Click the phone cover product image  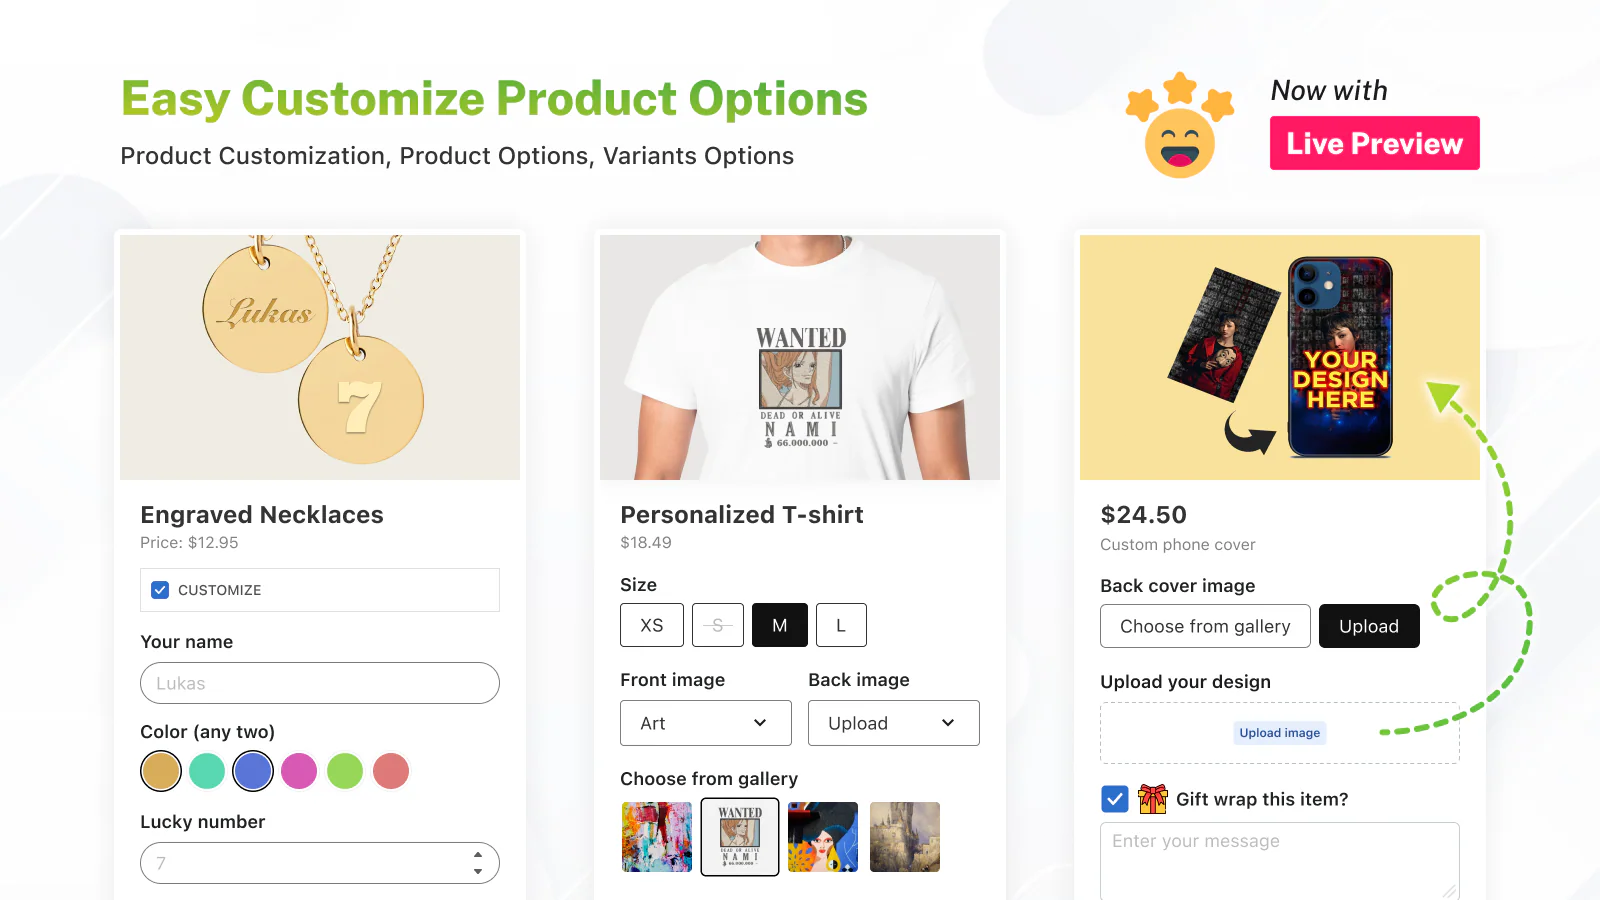point(1280,357)
